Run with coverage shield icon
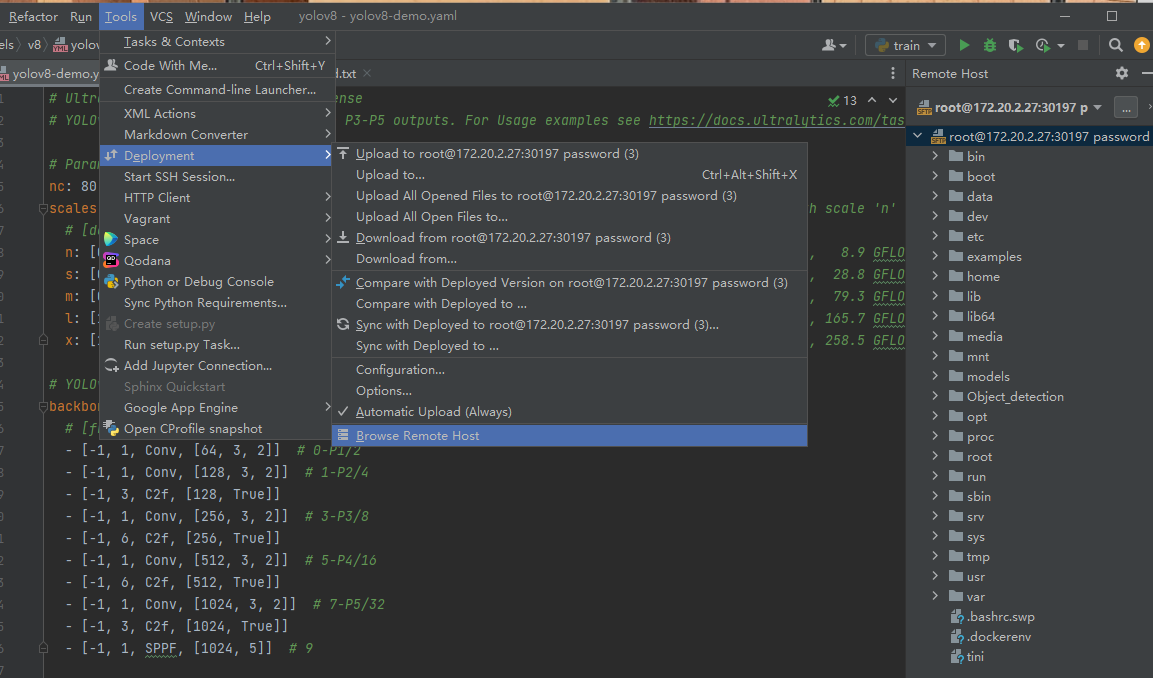 click(1015, 46)
